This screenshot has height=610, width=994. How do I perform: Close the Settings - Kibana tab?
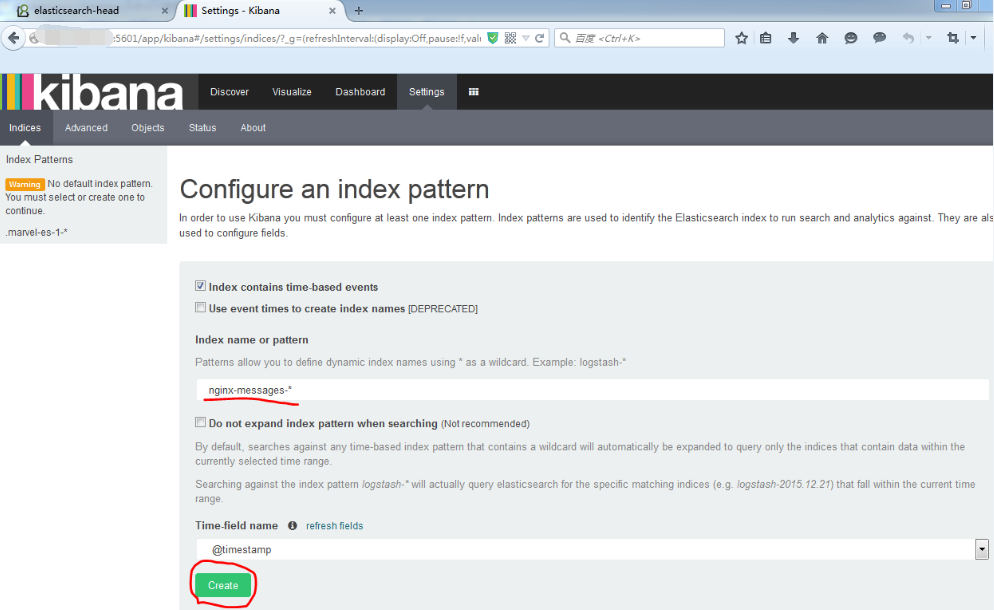(x=332, y=11)
